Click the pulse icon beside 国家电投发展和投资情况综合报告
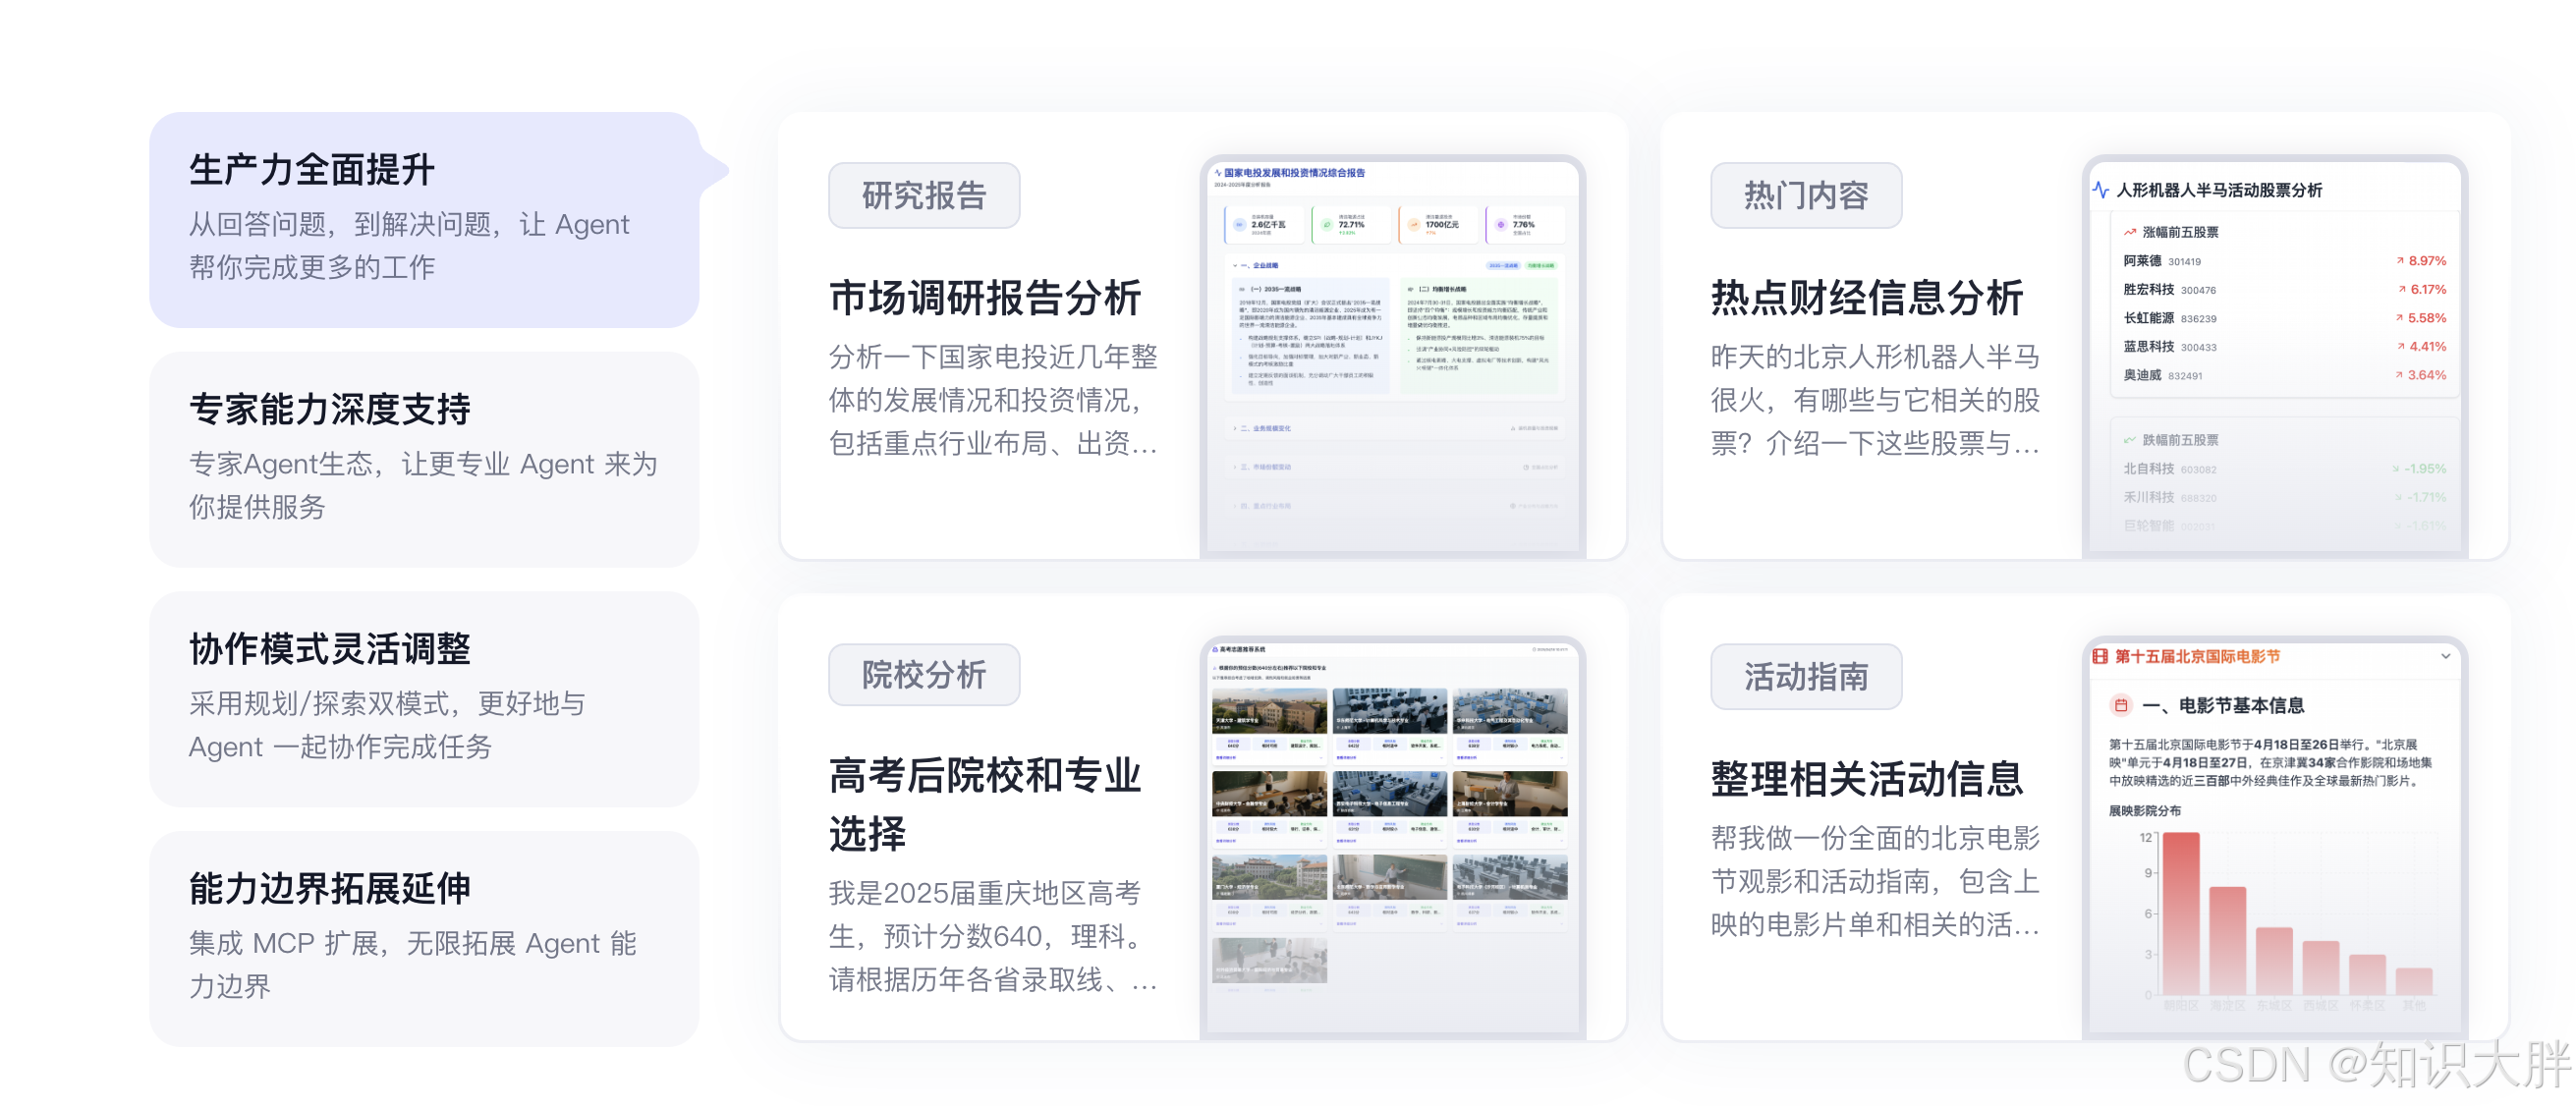Screen dimensions: 2576x1106 click(x=1217, y=173)
